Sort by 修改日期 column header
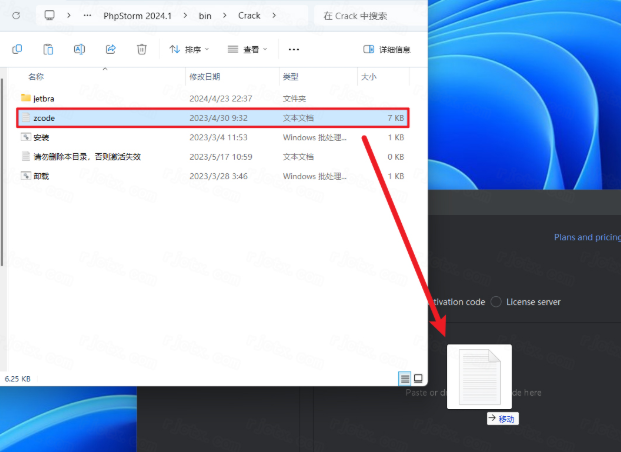 click(x=205, y=77)
